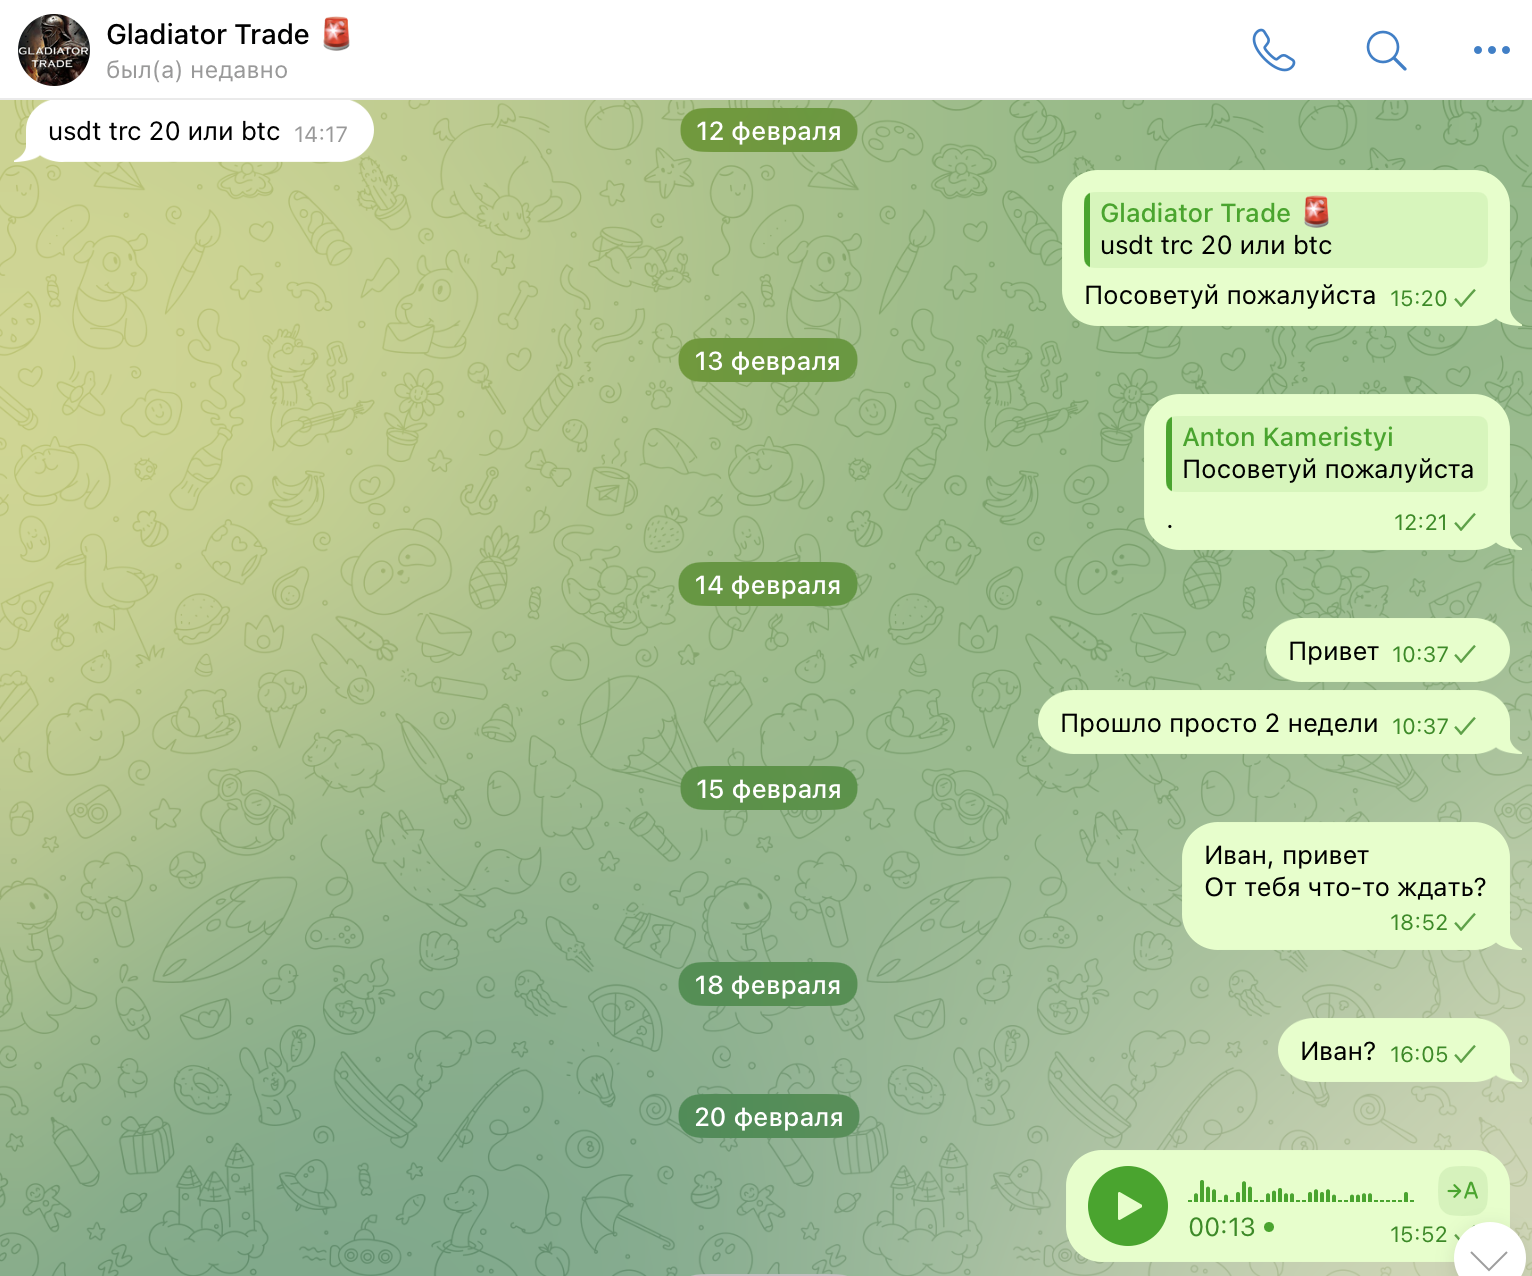Jump to the quoted Gladiator Trade reply
Viewport: 1532px width, 1276px height.
pyautogui.click(x=1286, y=229)
